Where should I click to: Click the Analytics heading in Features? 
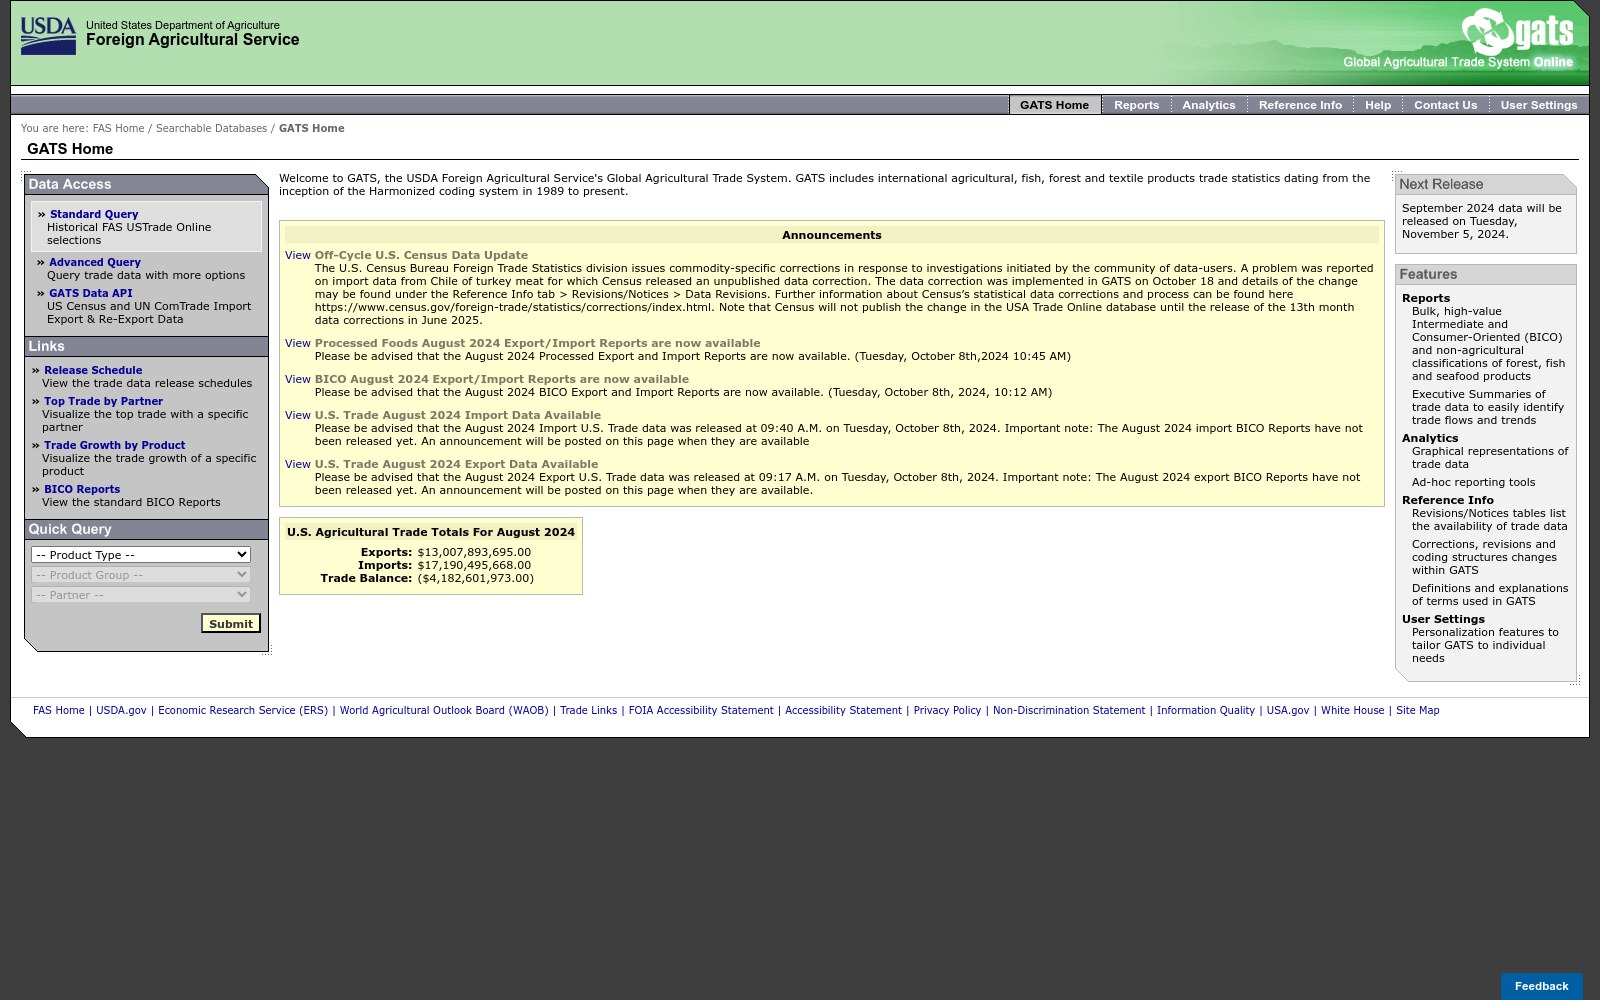point(1430,439)
